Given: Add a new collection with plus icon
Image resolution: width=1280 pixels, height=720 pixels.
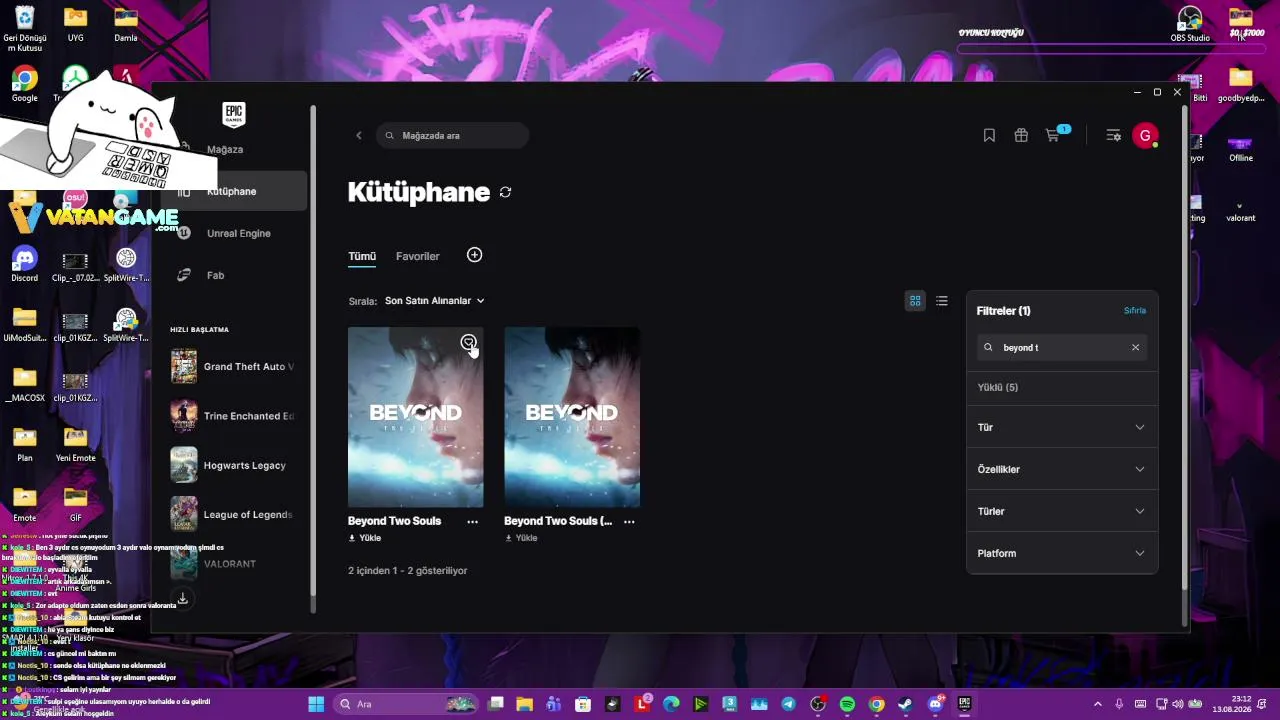Looking at the screenshot, I should click(x=475, y=255).
